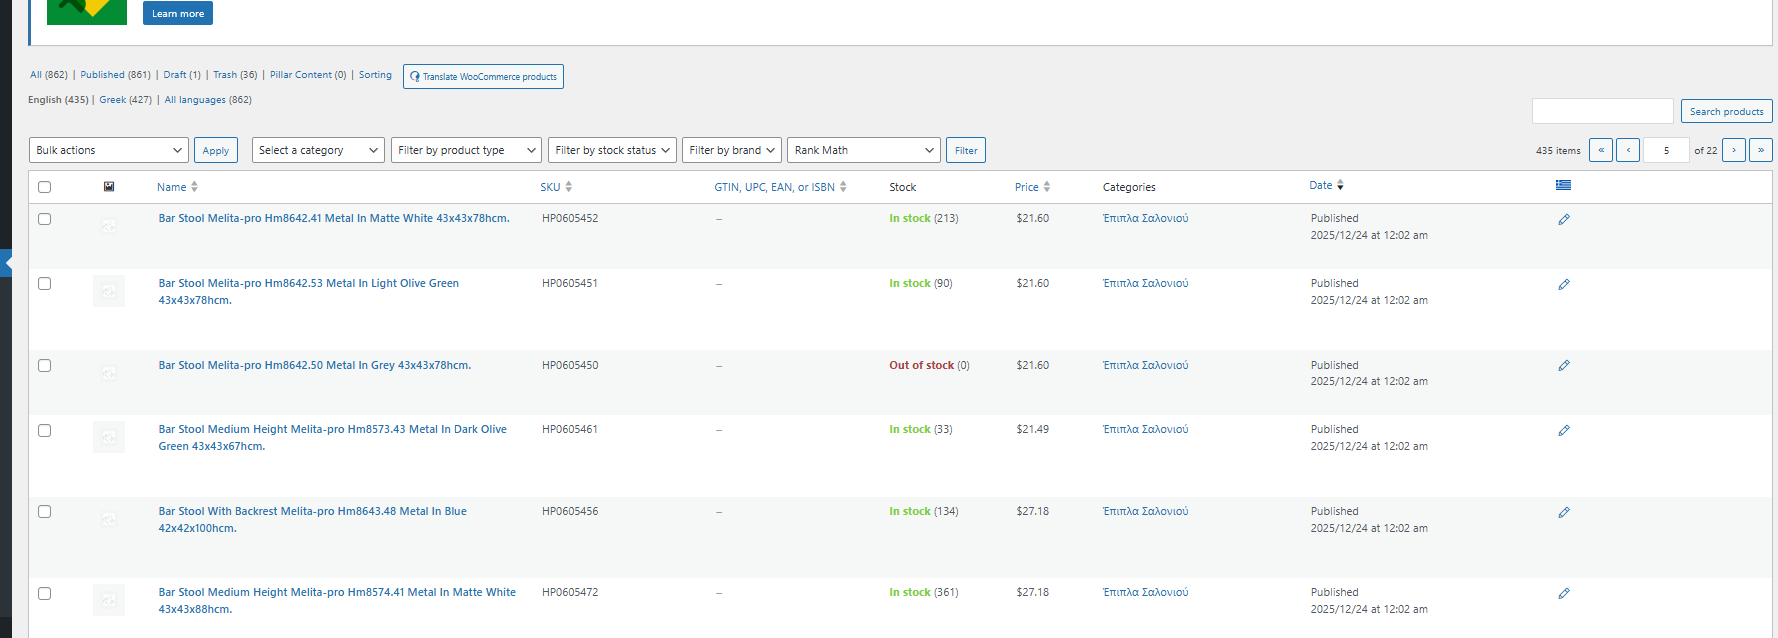Go to the next page arrow

pos(1733,150)
